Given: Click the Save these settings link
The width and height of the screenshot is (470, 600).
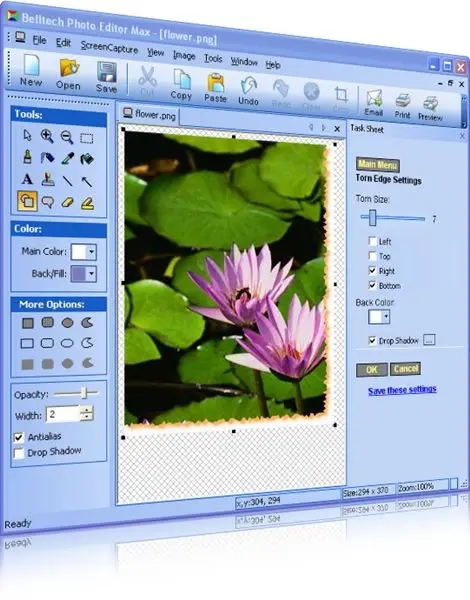Looking at the screenshot, I should click(402, 390).
